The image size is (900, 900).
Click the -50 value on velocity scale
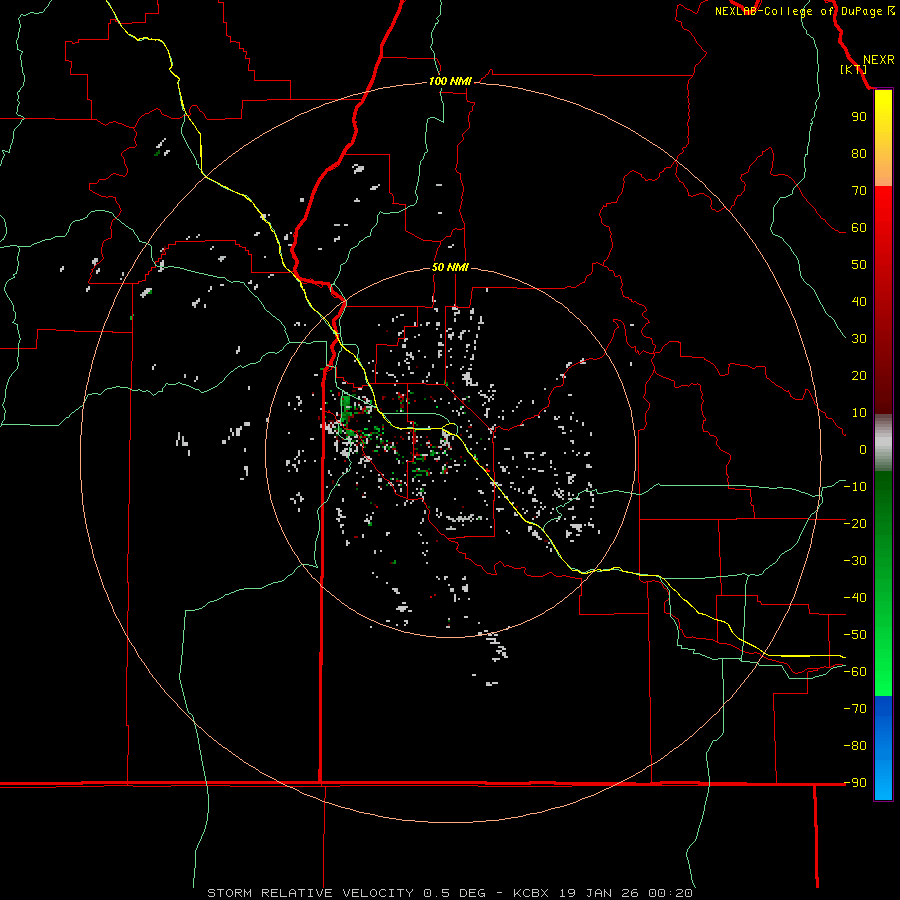[855, 635]
